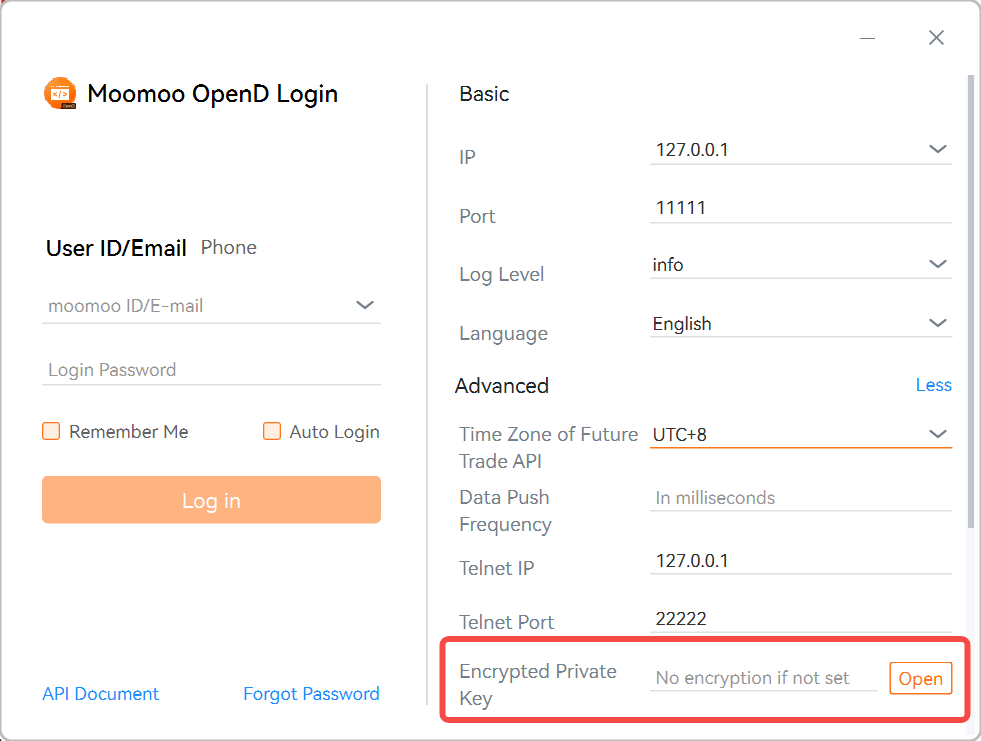981x741 pixels.
Task: Open the Time Zone UTC+8 dropdown
Action: (938, 434)
